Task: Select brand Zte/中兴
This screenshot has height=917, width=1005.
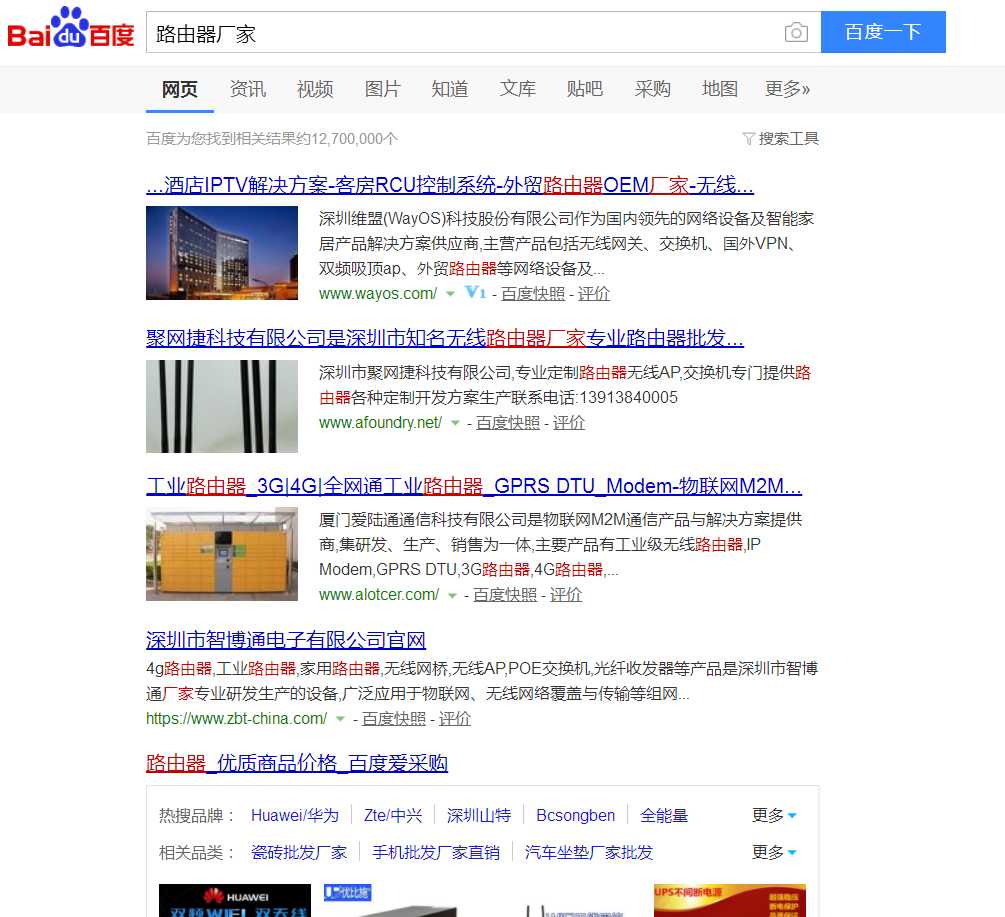Action: point(393,815)
